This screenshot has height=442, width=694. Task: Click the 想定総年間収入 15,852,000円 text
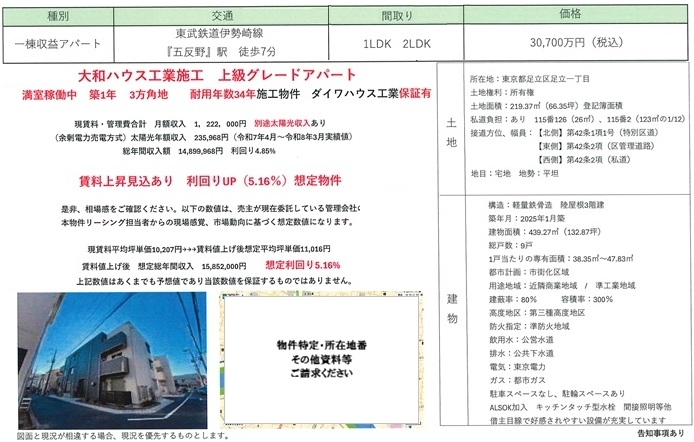tap(192, 266)
